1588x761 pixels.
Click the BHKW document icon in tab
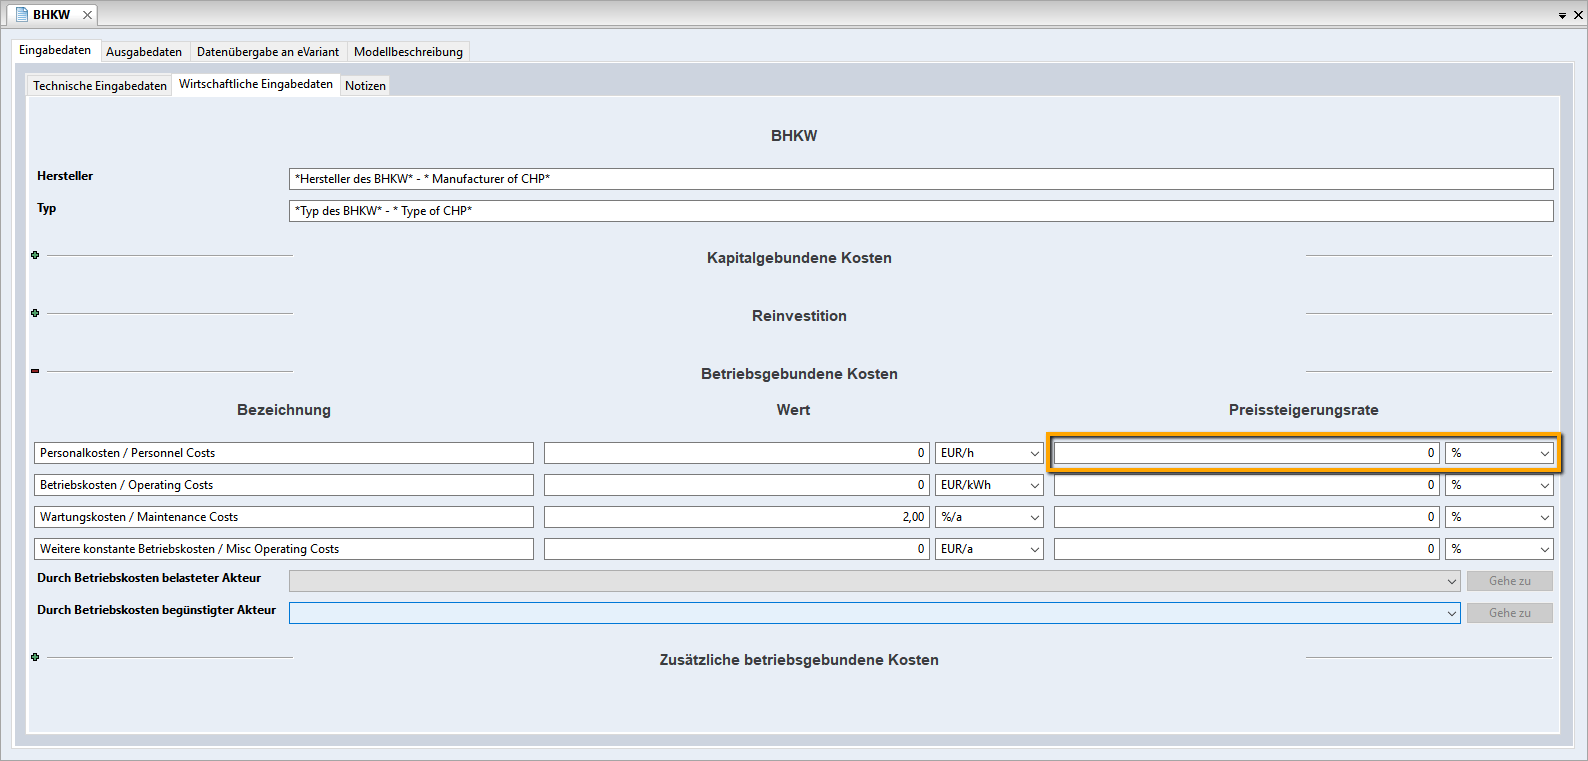pyautogui.click(x=22, y=15)
